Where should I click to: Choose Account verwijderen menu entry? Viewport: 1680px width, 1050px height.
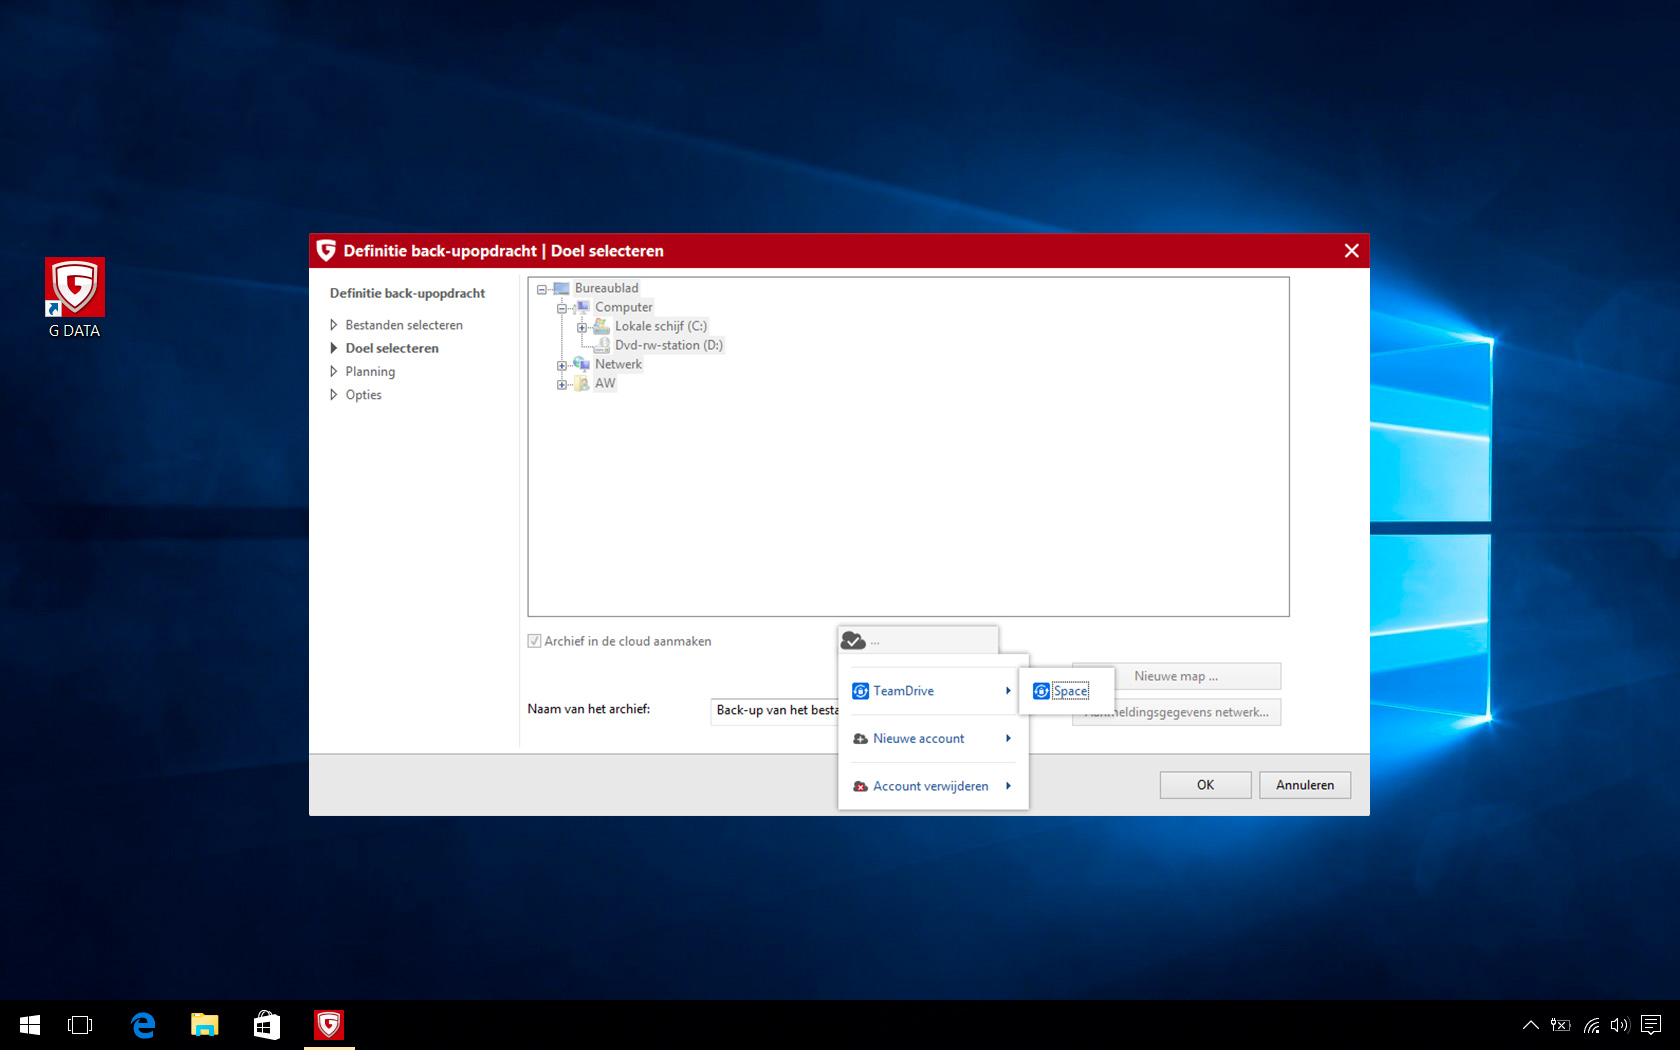point(932,787)
